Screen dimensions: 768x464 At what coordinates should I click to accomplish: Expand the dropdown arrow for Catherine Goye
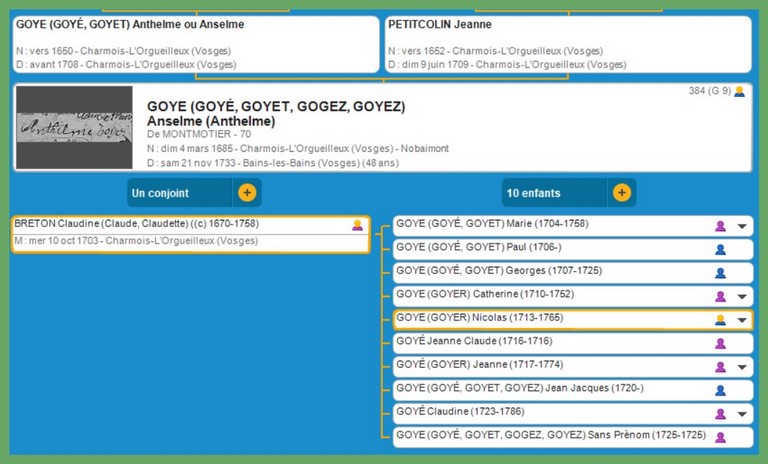coord(742,297)
